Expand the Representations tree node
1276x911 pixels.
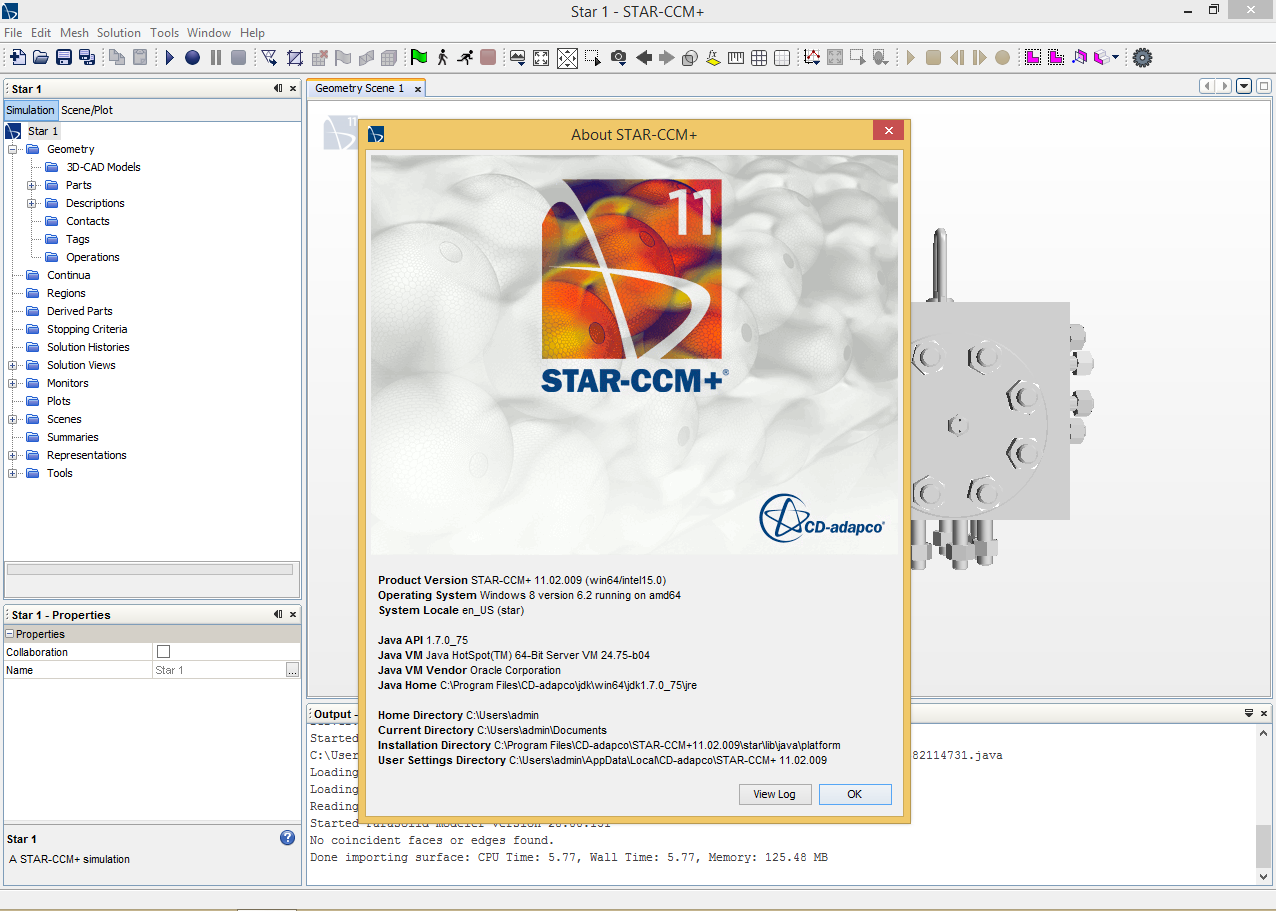13,455
